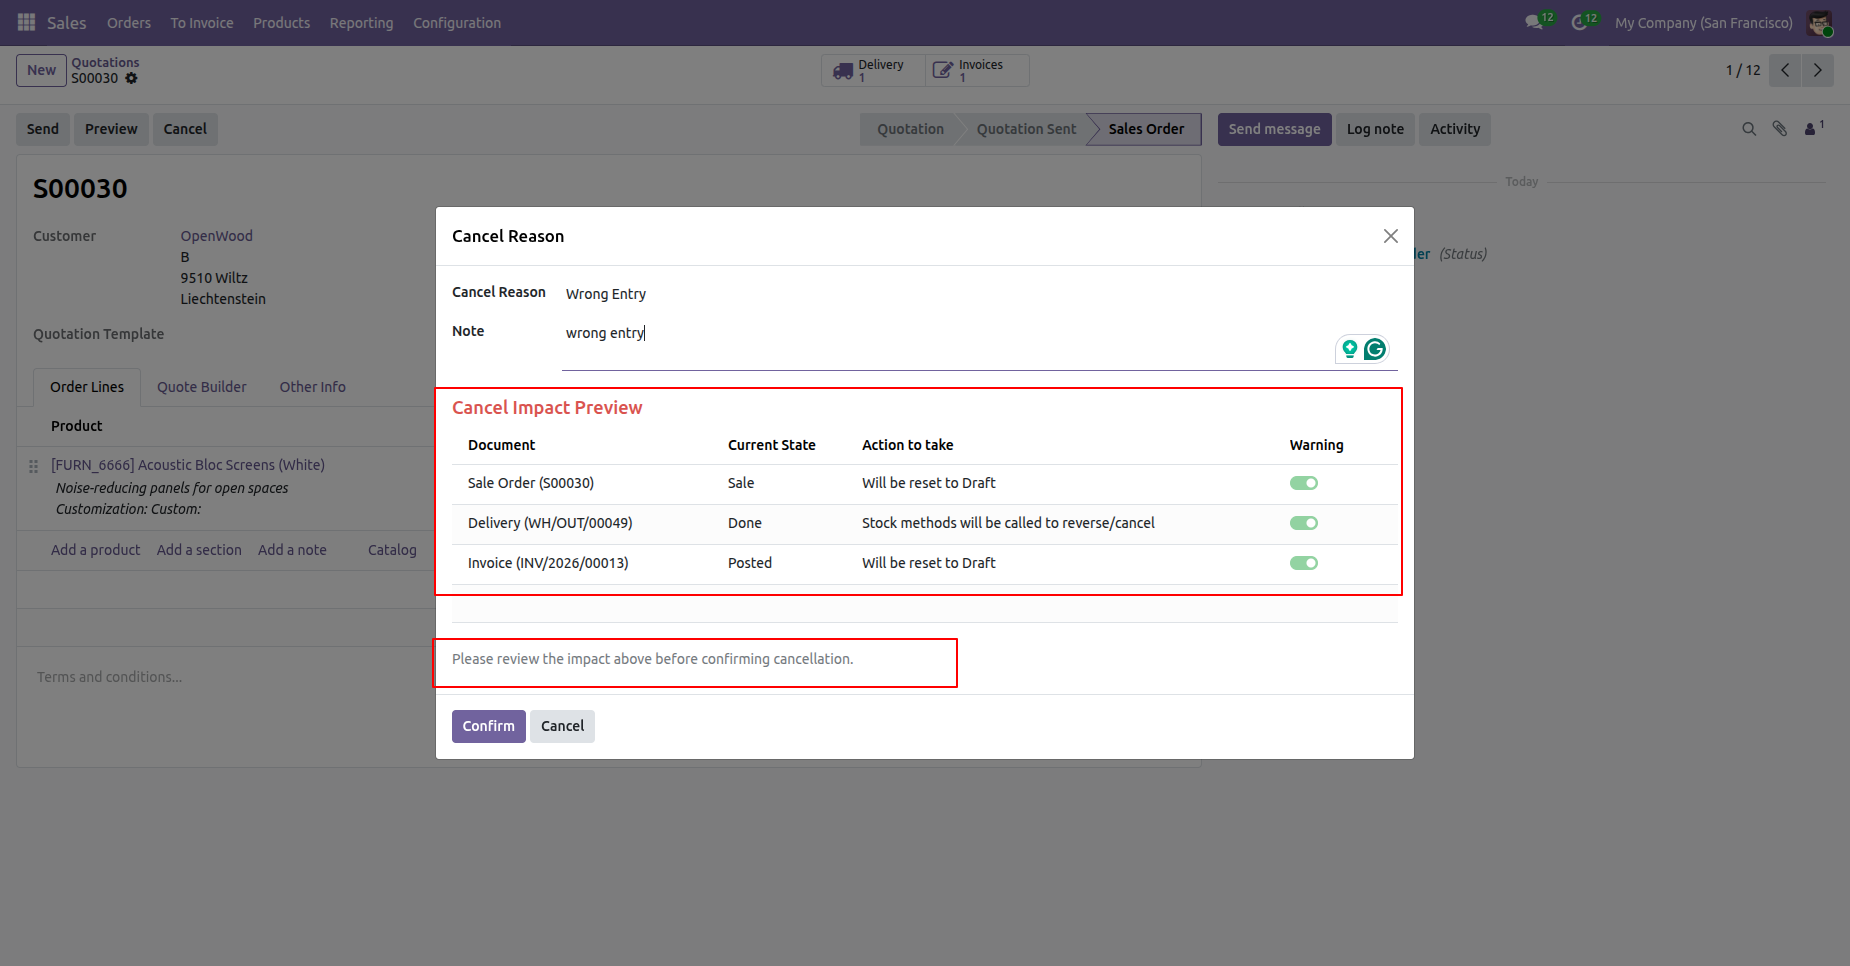
Task: Go to previous record arrow
Action: (x=1785, y=70)
